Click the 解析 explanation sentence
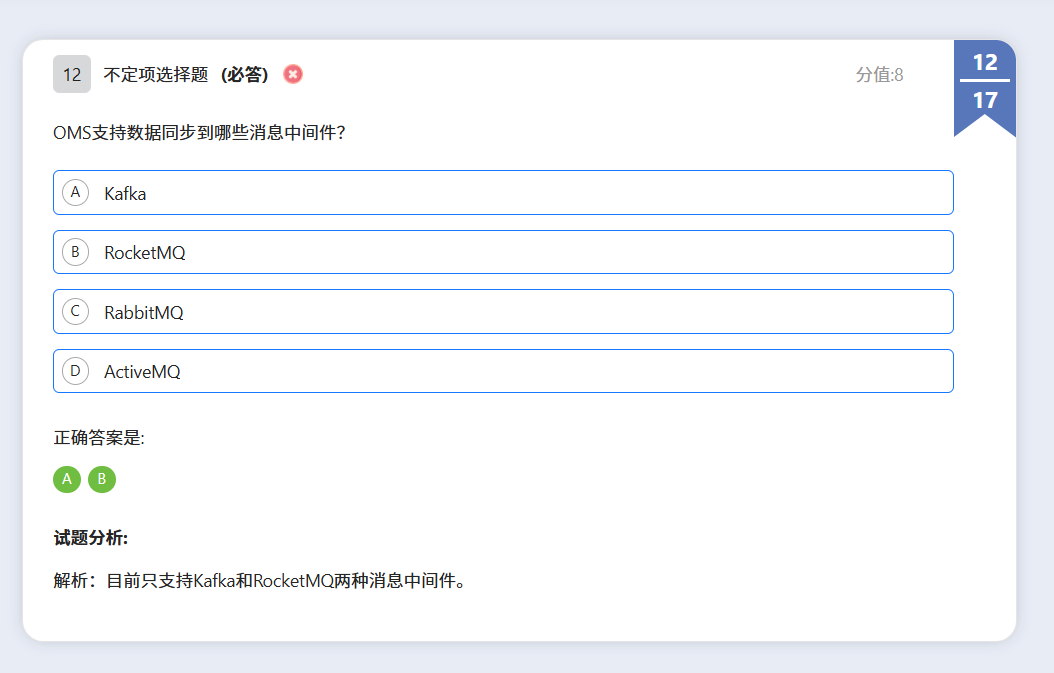 (260, 581)
